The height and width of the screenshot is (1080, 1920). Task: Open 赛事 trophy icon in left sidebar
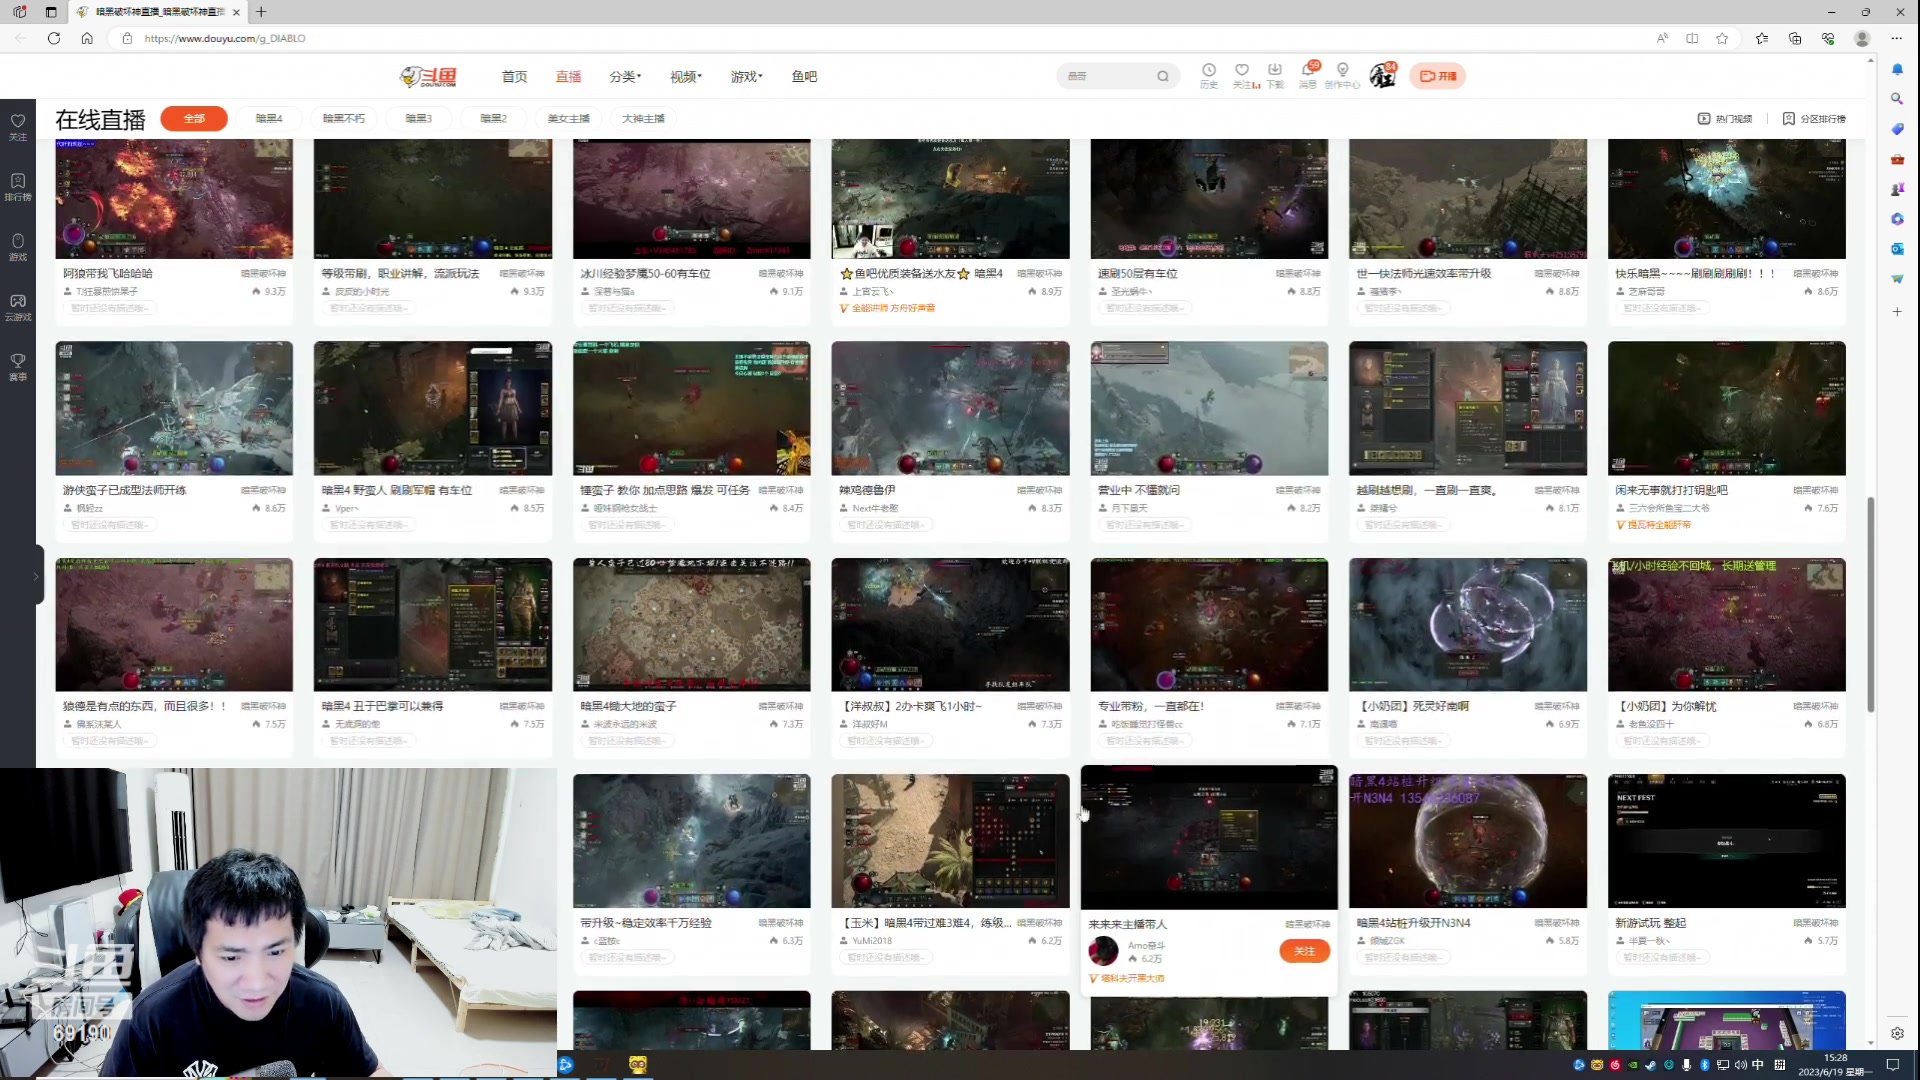click(18, 366)
